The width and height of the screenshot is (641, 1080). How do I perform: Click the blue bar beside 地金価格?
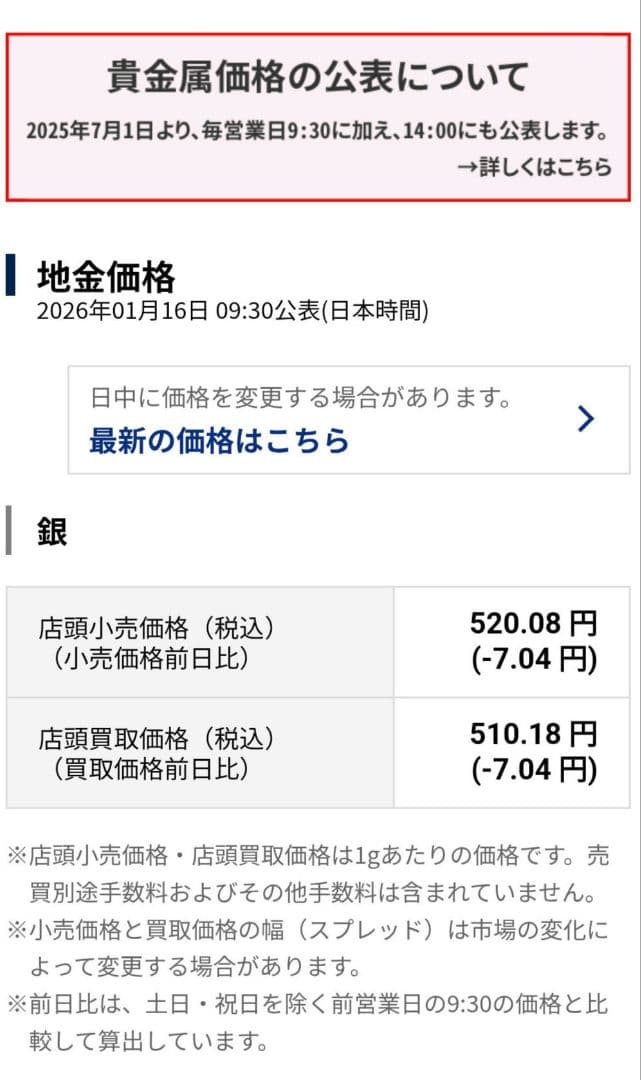pyautogui.click(x=11, y=276)
